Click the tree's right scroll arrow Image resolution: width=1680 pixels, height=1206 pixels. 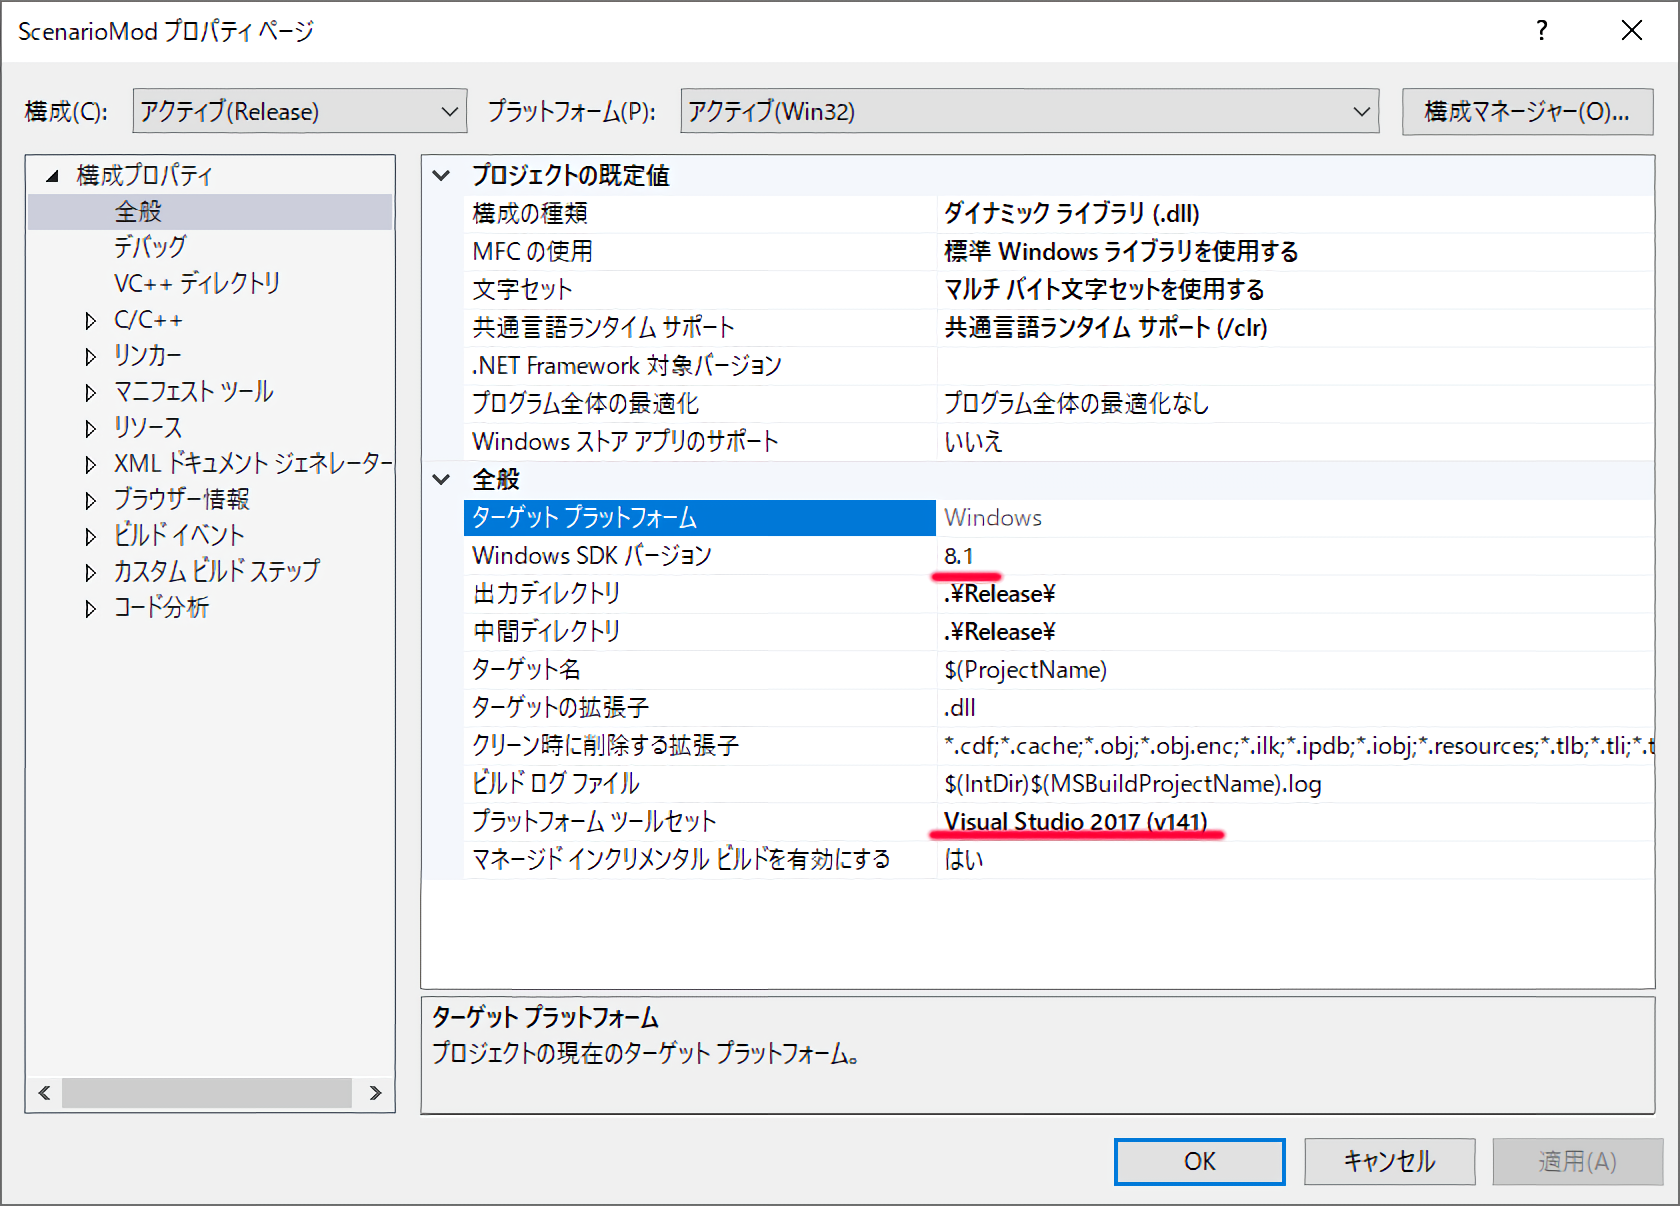click(375, 1093)
